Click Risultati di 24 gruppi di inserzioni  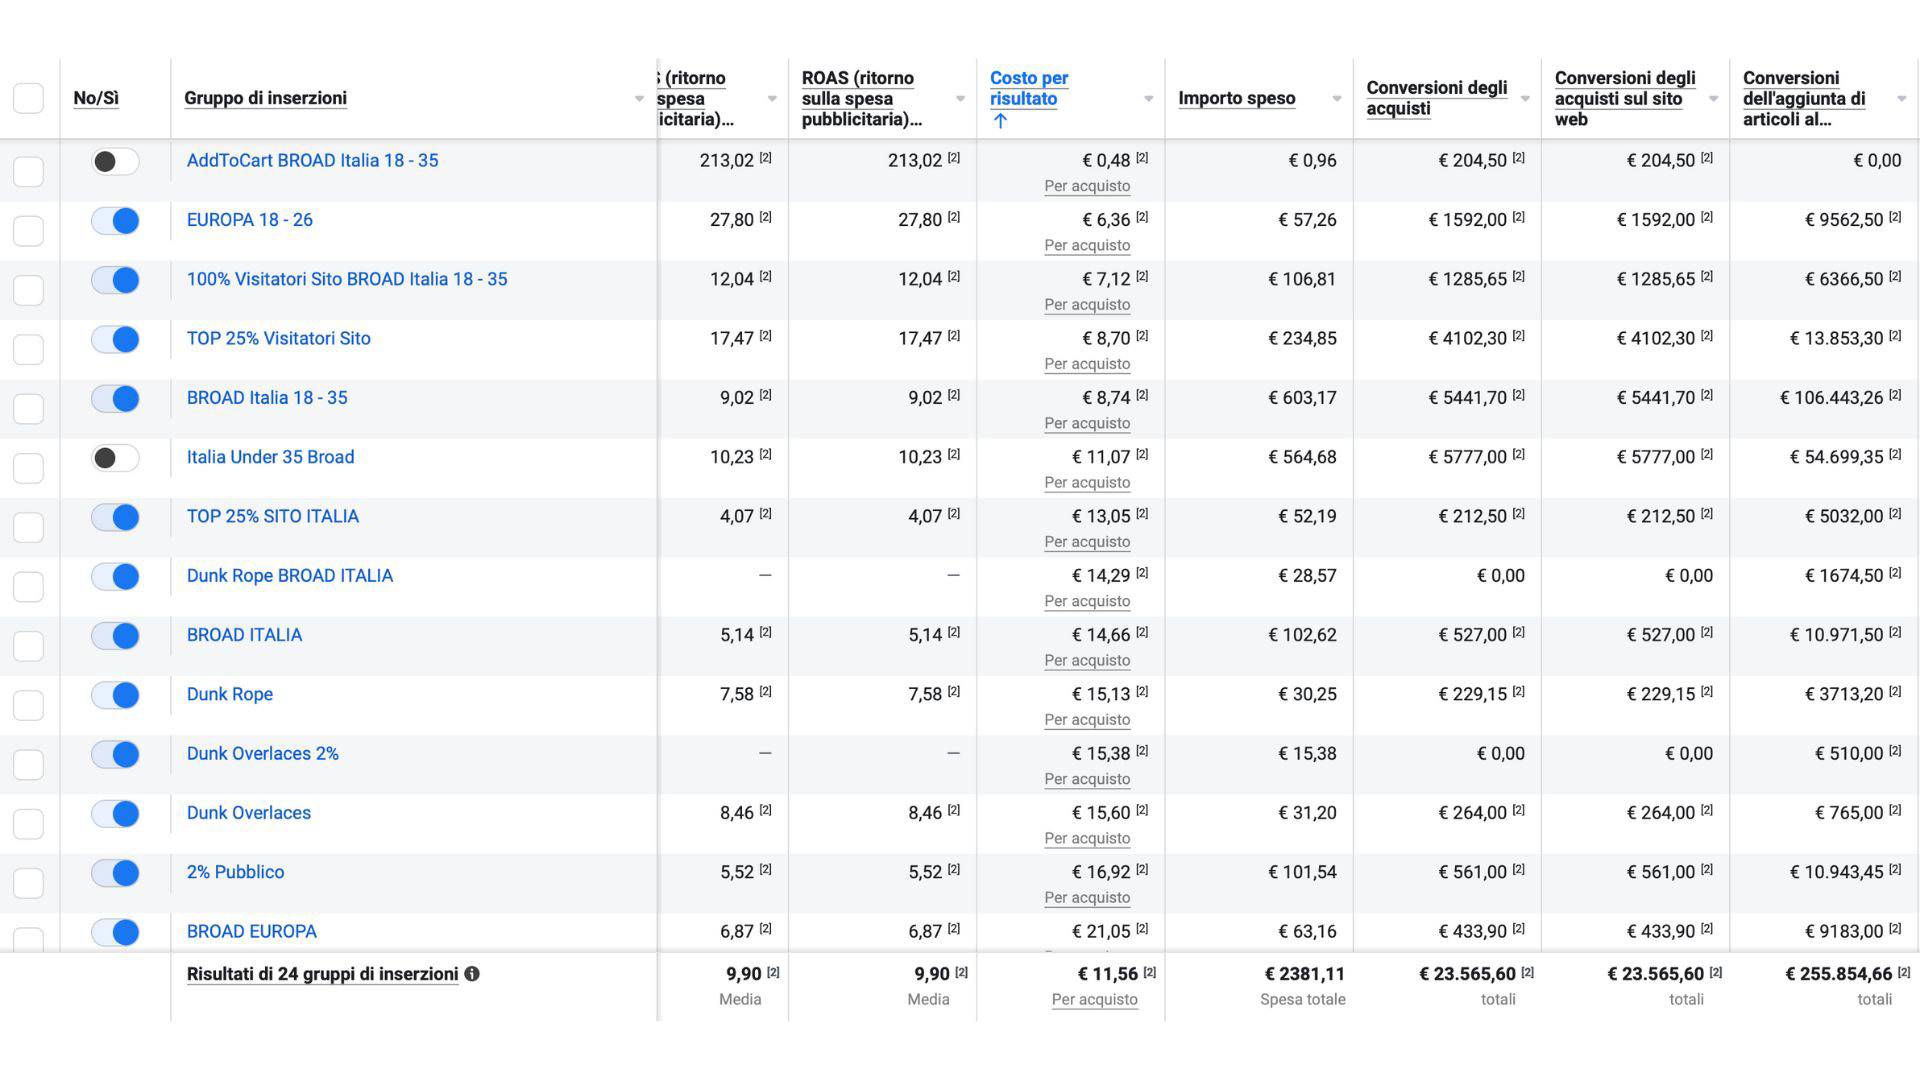[x=322, y=974]
